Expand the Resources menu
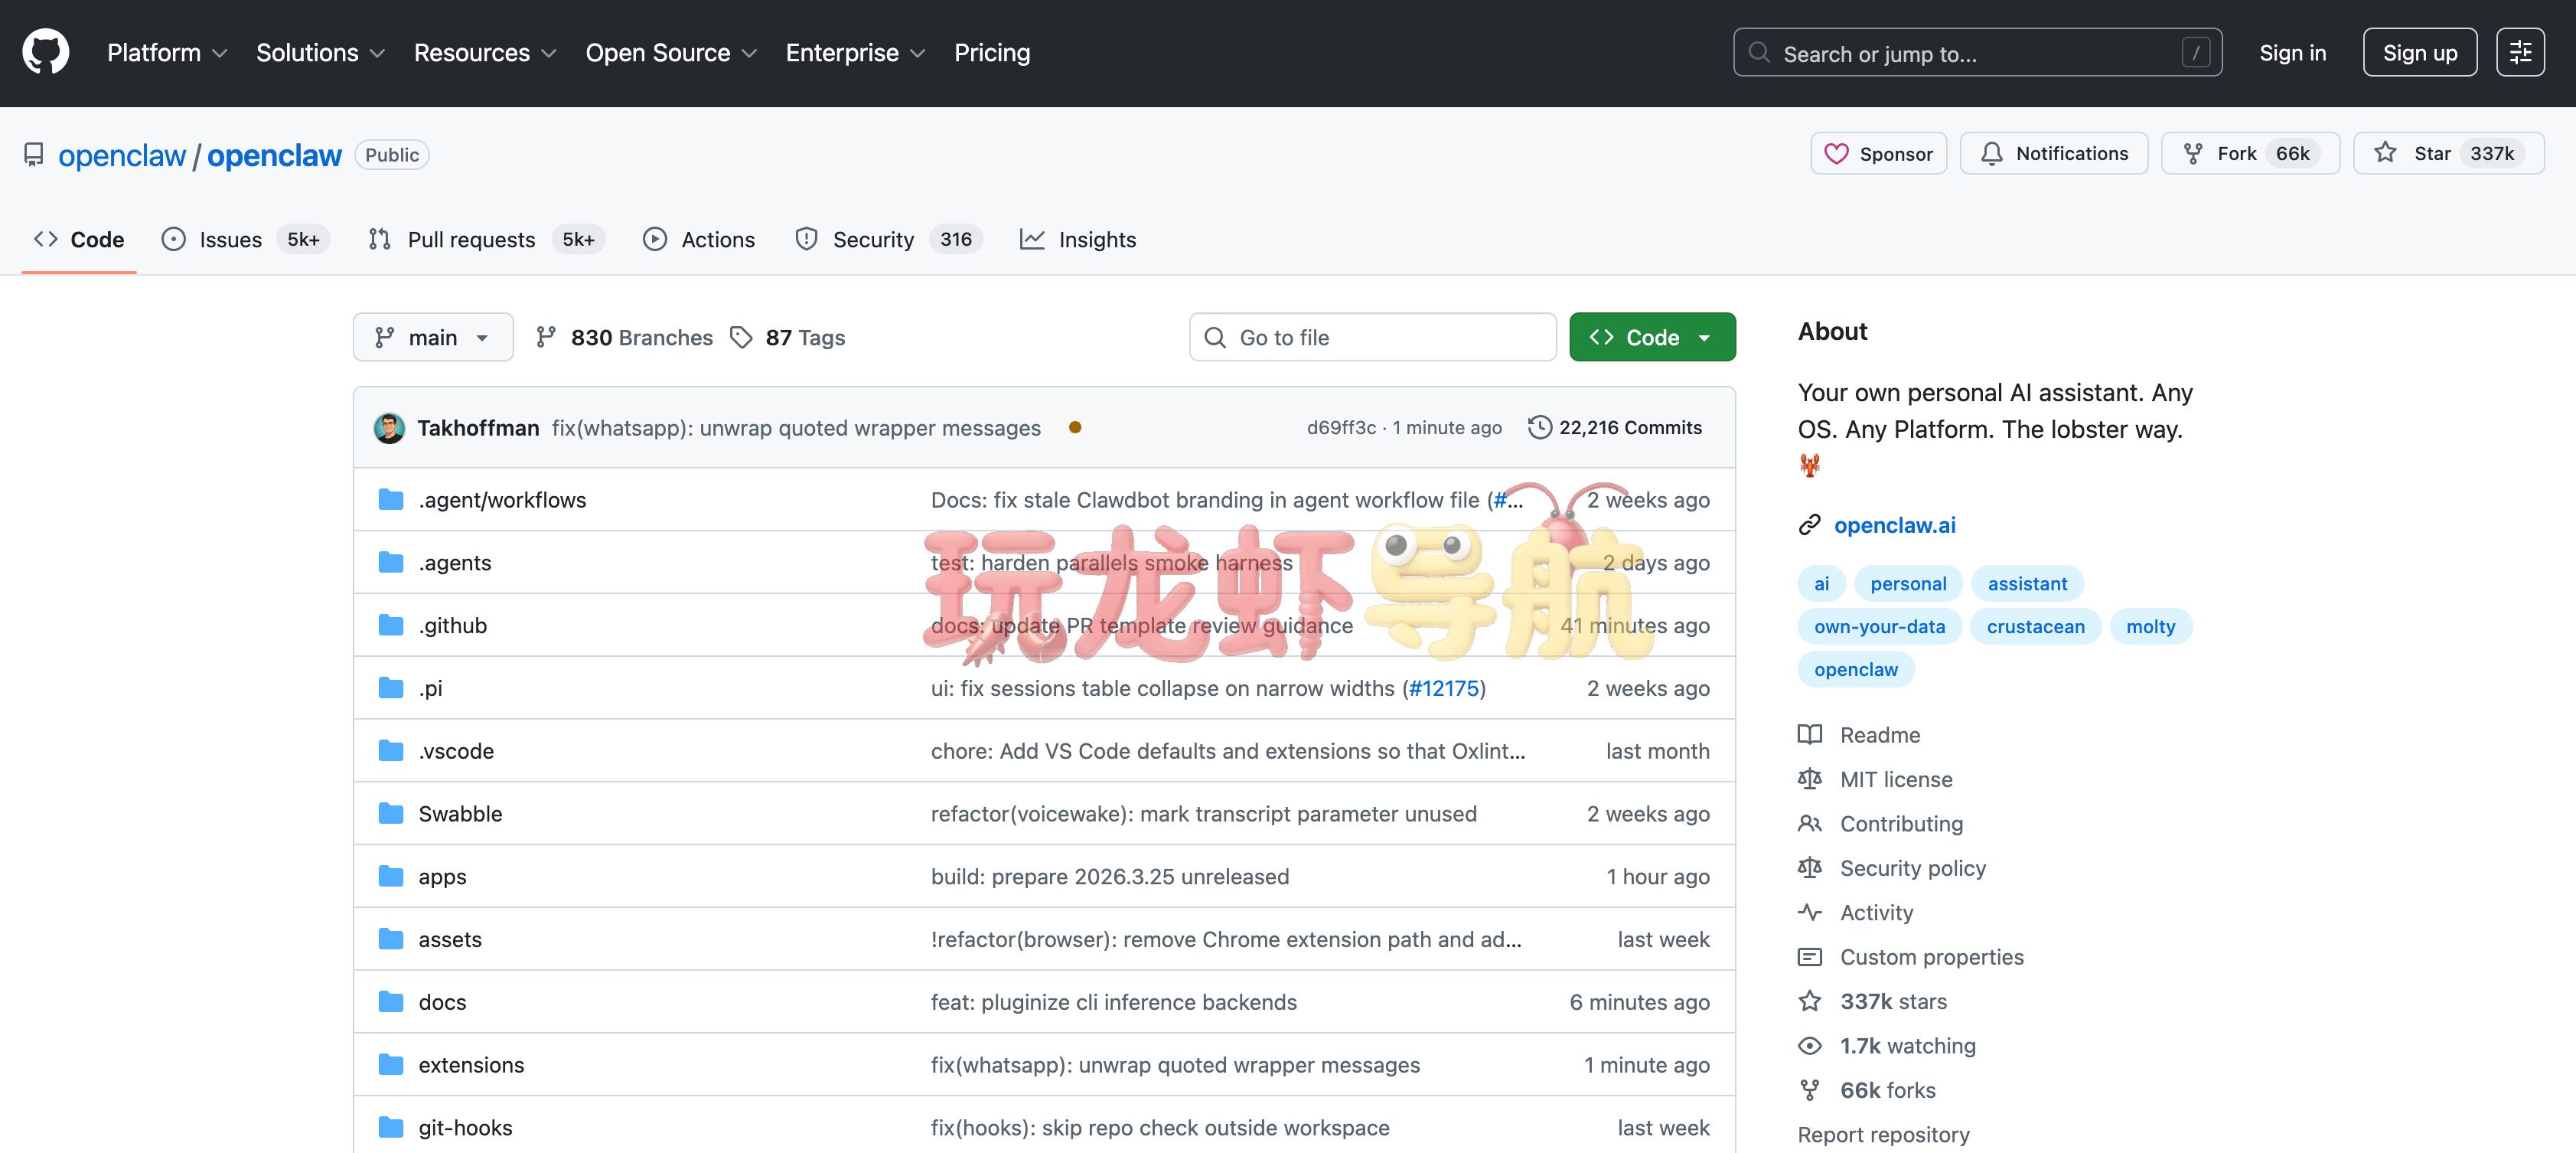 point(485,53)
